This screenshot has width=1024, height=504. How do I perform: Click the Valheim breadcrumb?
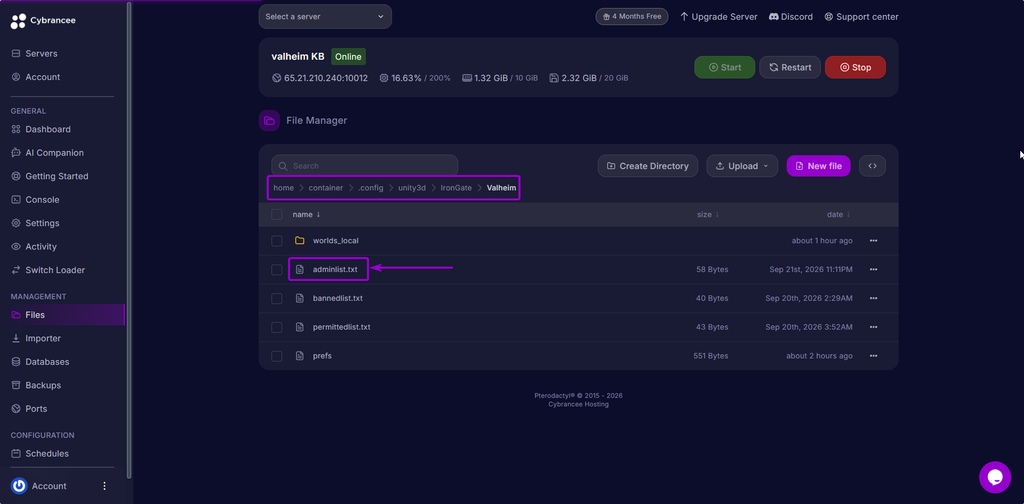coord(502,188)
